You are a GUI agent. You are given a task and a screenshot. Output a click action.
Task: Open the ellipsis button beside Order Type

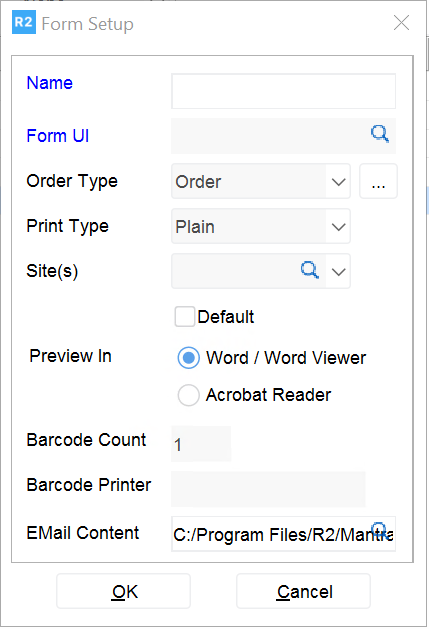(378, 181)
